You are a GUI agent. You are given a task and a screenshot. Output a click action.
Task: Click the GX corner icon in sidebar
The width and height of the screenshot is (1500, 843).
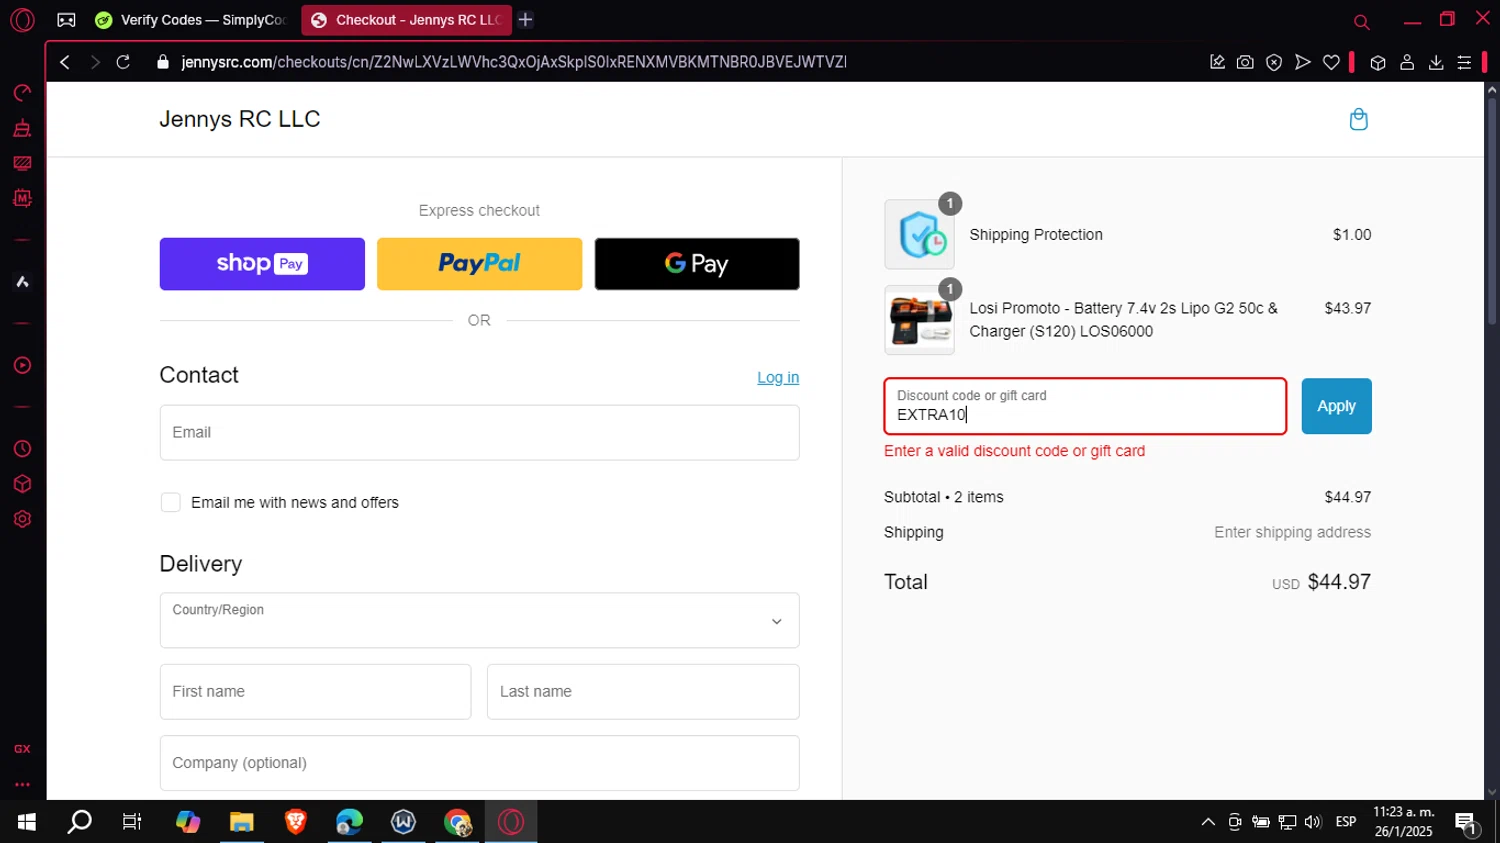[x=22, y=749]
